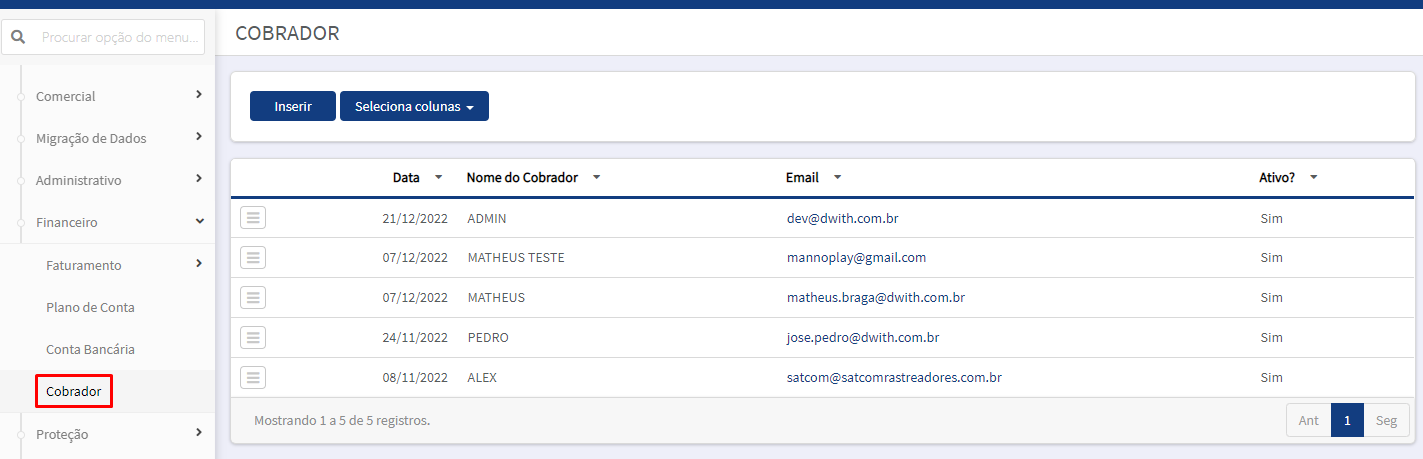The height and width of the screenshot is (459, 1423).
Task: Click 'Mostrando 1 a 5 de 5 registros' text
Action: 342,420
